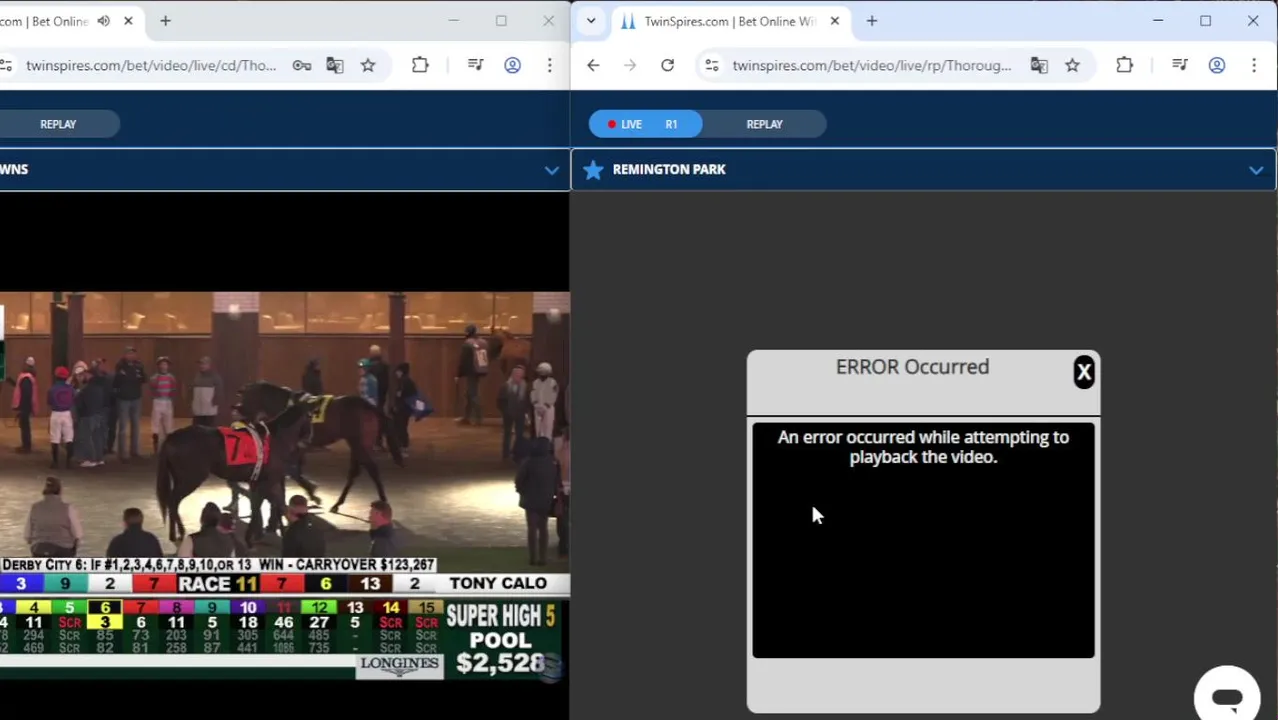The height and width of the screenshot is (720, 1278).
Task: Switch to LIVE R1 video mode
Action: click(x=645, y=124)
